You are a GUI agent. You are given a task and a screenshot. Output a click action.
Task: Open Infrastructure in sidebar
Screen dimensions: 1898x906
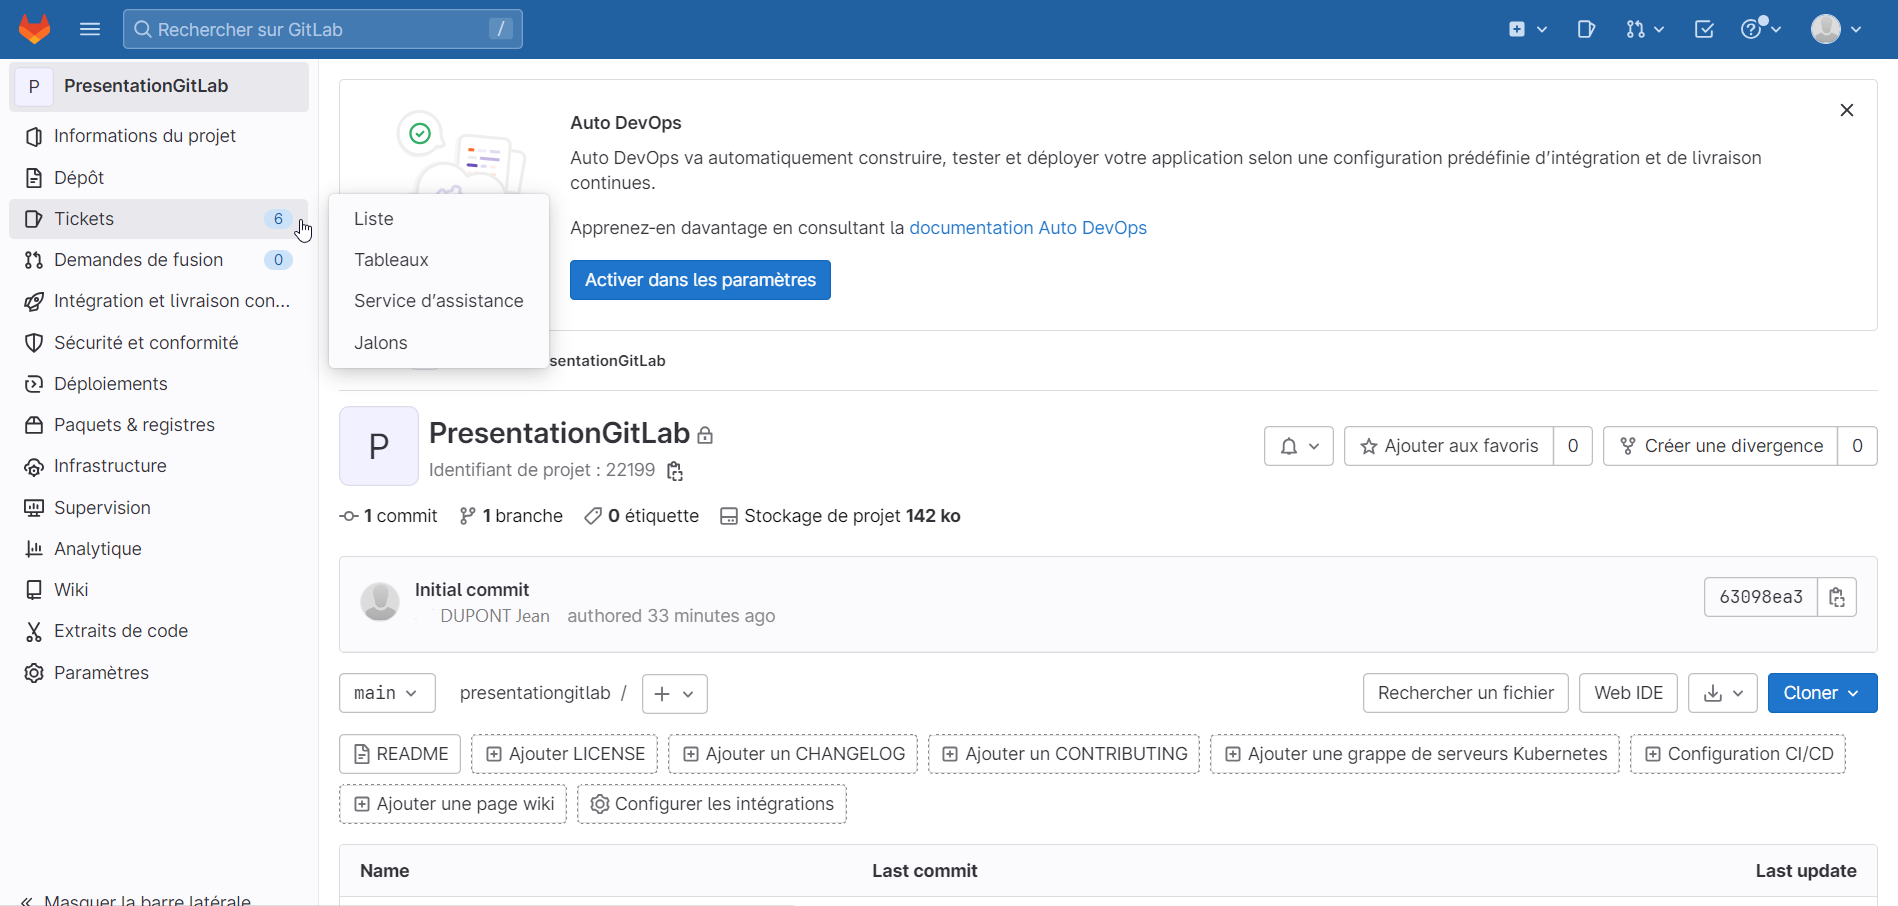159,466
